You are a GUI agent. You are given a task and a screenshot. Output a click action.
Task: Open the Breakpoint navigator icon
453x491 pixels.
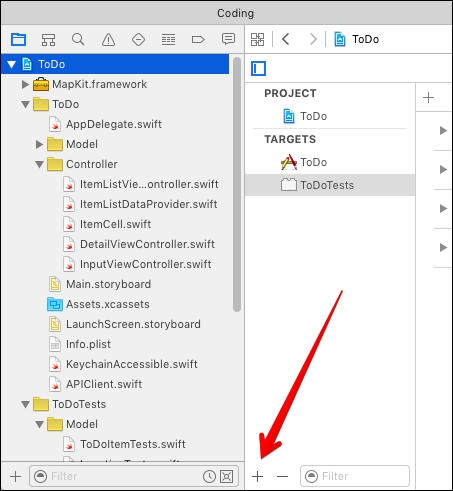point(198,40)
